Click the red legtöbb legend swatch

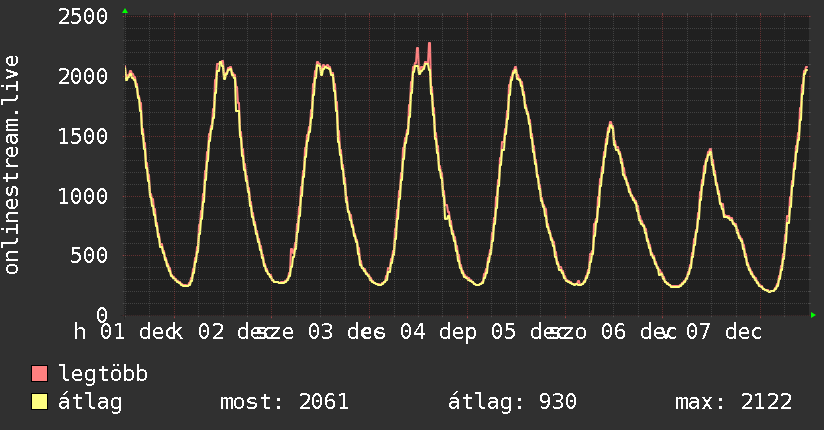click(x=40, y=375)
